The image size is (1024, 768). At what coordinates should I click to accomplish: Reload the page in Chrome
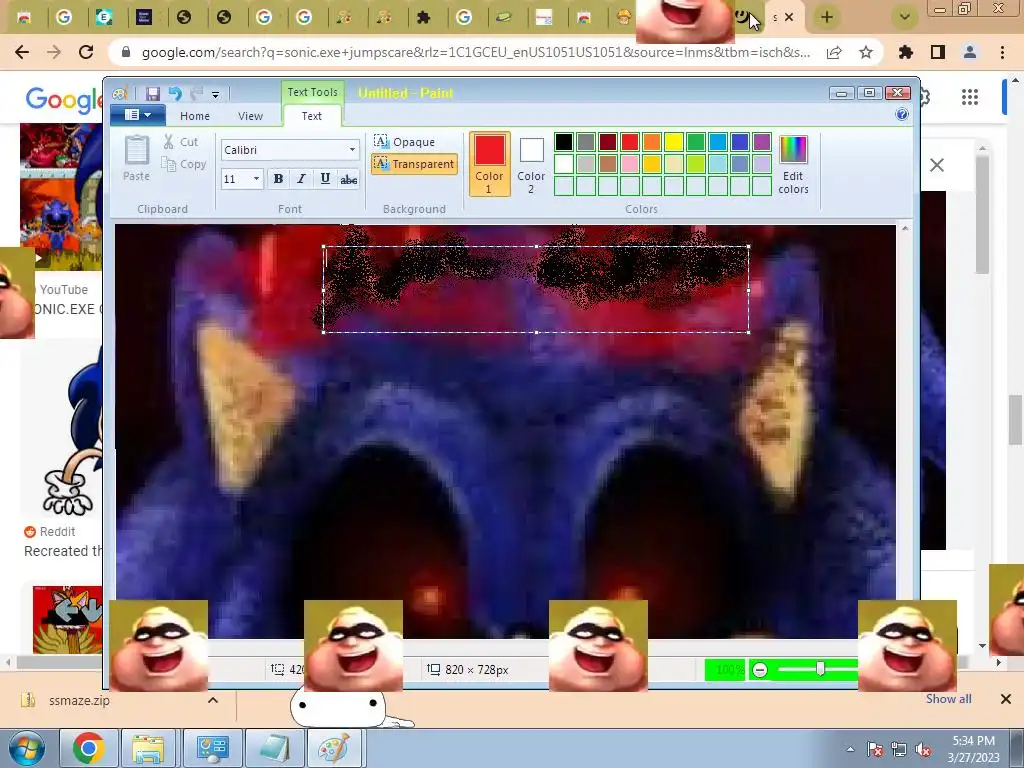[86, 52]
